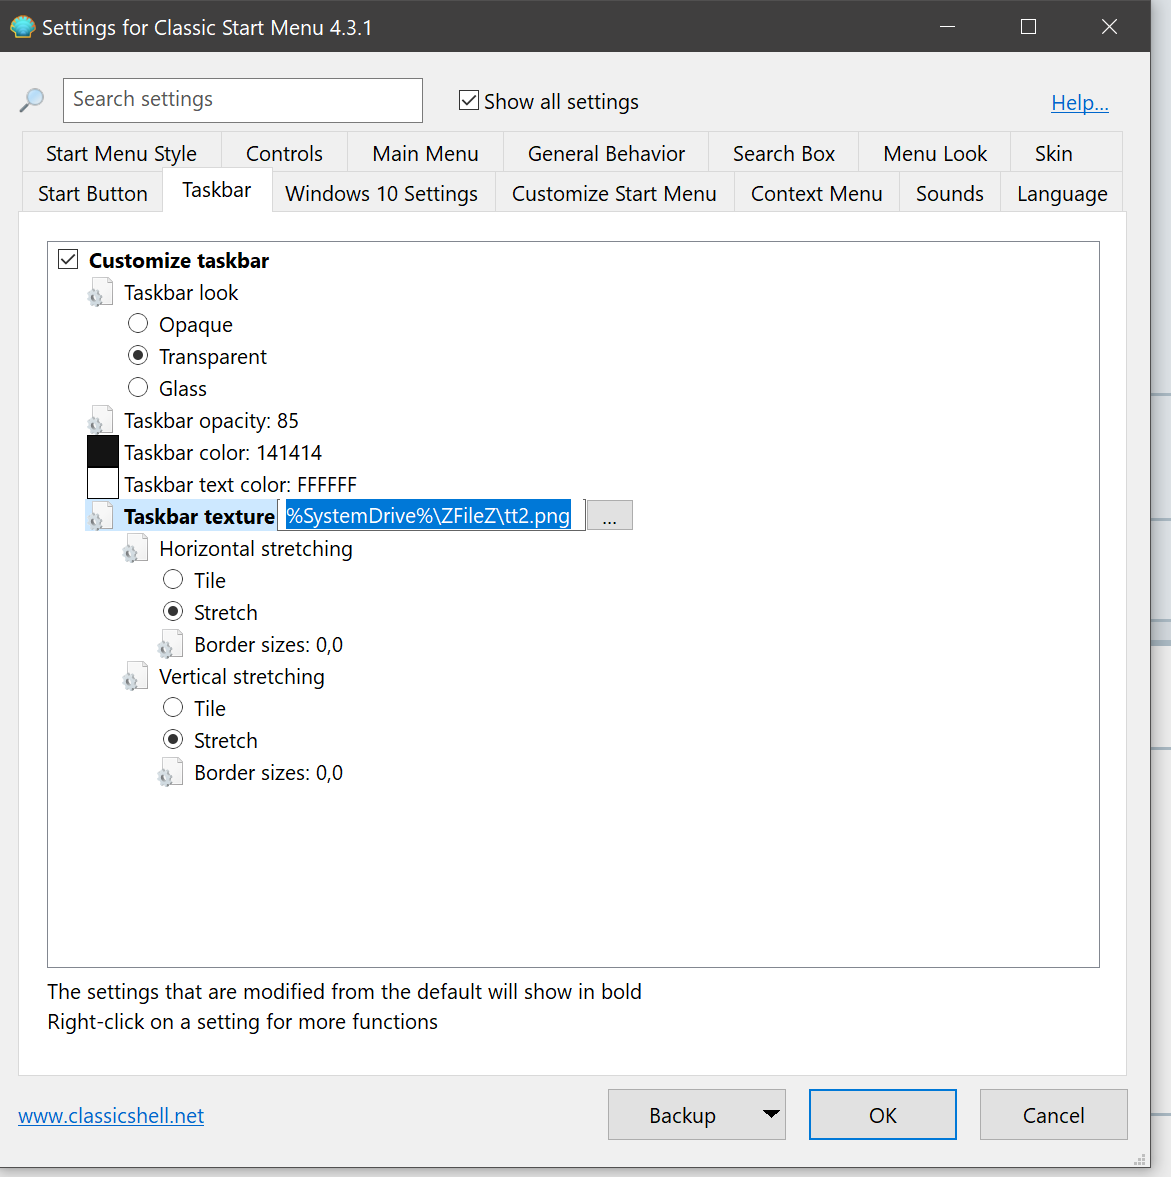
Task: Click the browse button for taskbar texture
Action: [x=610, y=516]
